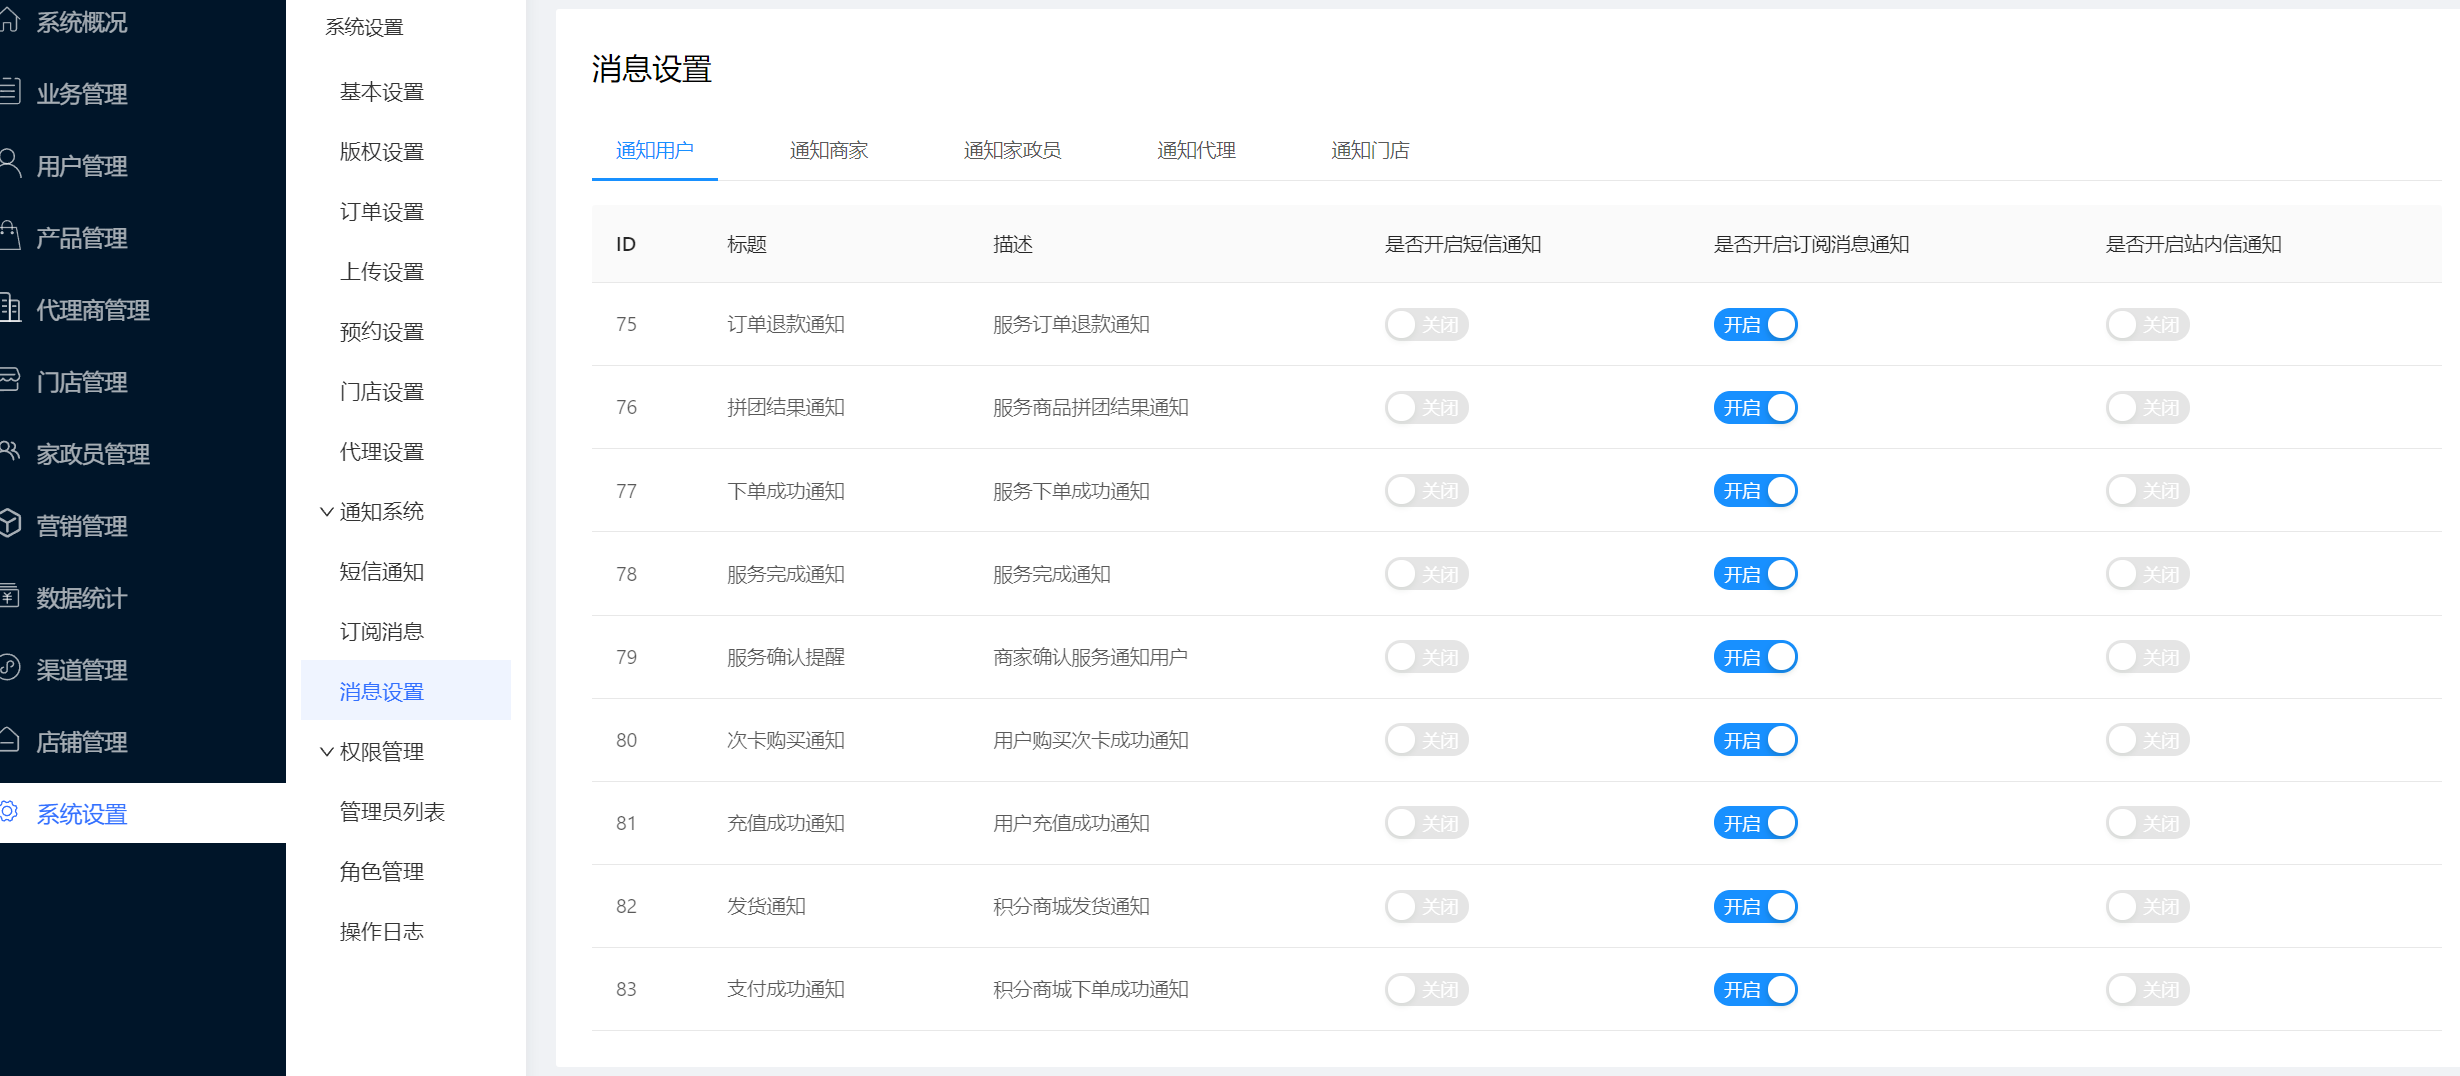Toggle SMS switch for 拼团结果通知
Viewport: 2460px width, 1076px height.
(1426, 408)
